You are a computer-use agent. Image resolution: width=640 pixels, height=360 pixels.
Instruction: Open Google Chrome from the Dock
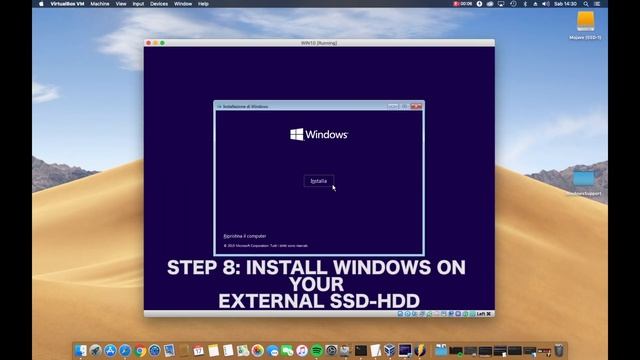[x=140, y=351]
